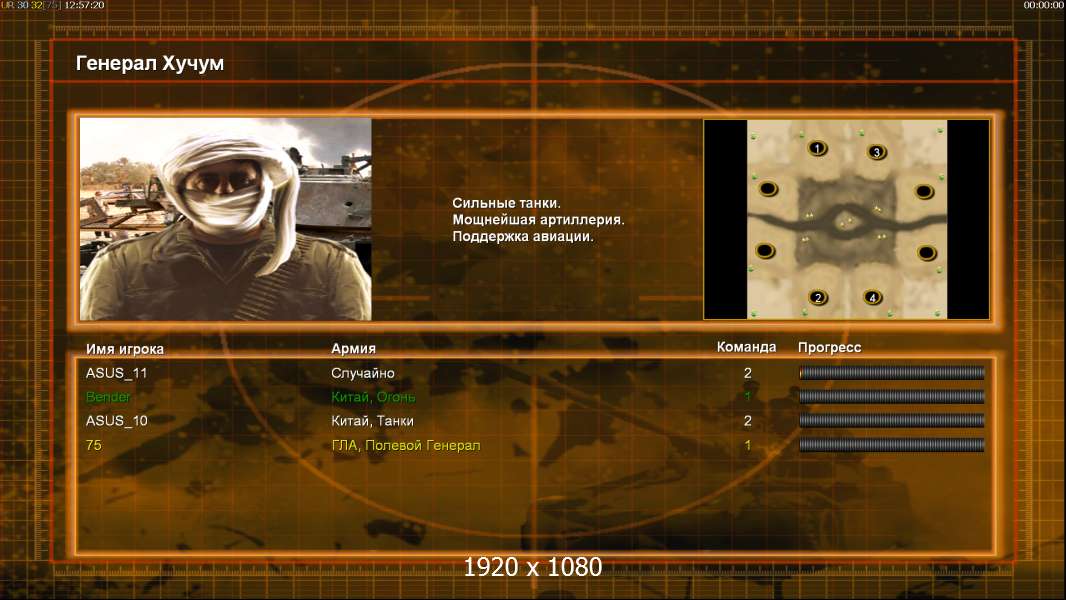Click the progress bar for player 75
The height and width of the screenshot is (600, 1066).
pyautogui.click(x=891, y=445)
